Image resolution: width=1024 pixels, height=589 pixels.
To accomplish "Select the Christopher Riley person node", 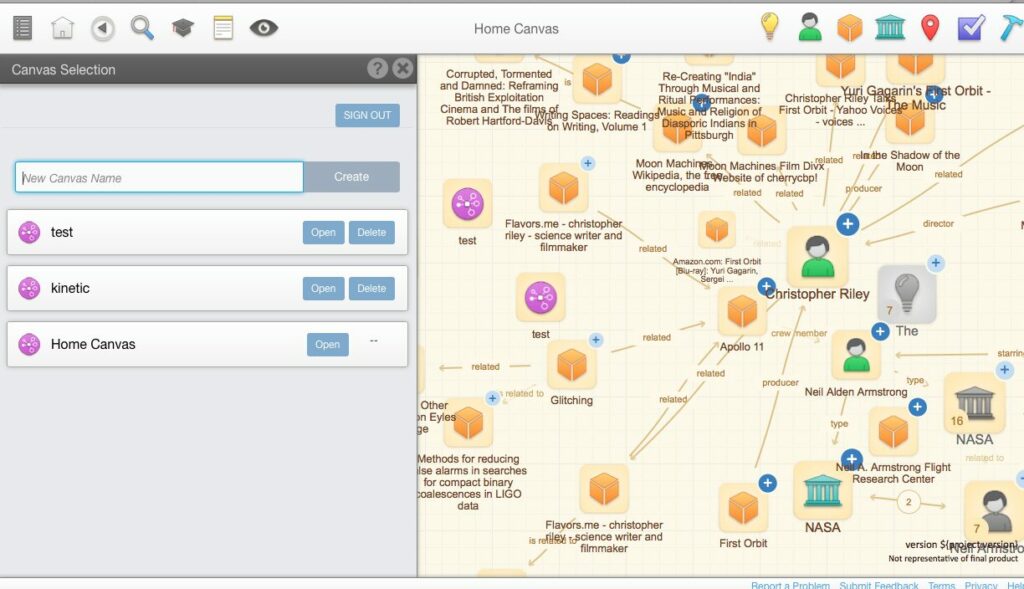I will point(817,256).
